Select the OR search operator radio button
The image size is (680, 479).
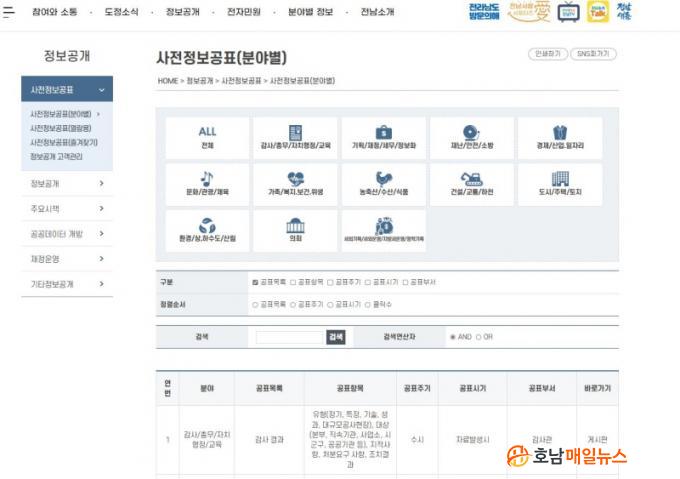478,337
